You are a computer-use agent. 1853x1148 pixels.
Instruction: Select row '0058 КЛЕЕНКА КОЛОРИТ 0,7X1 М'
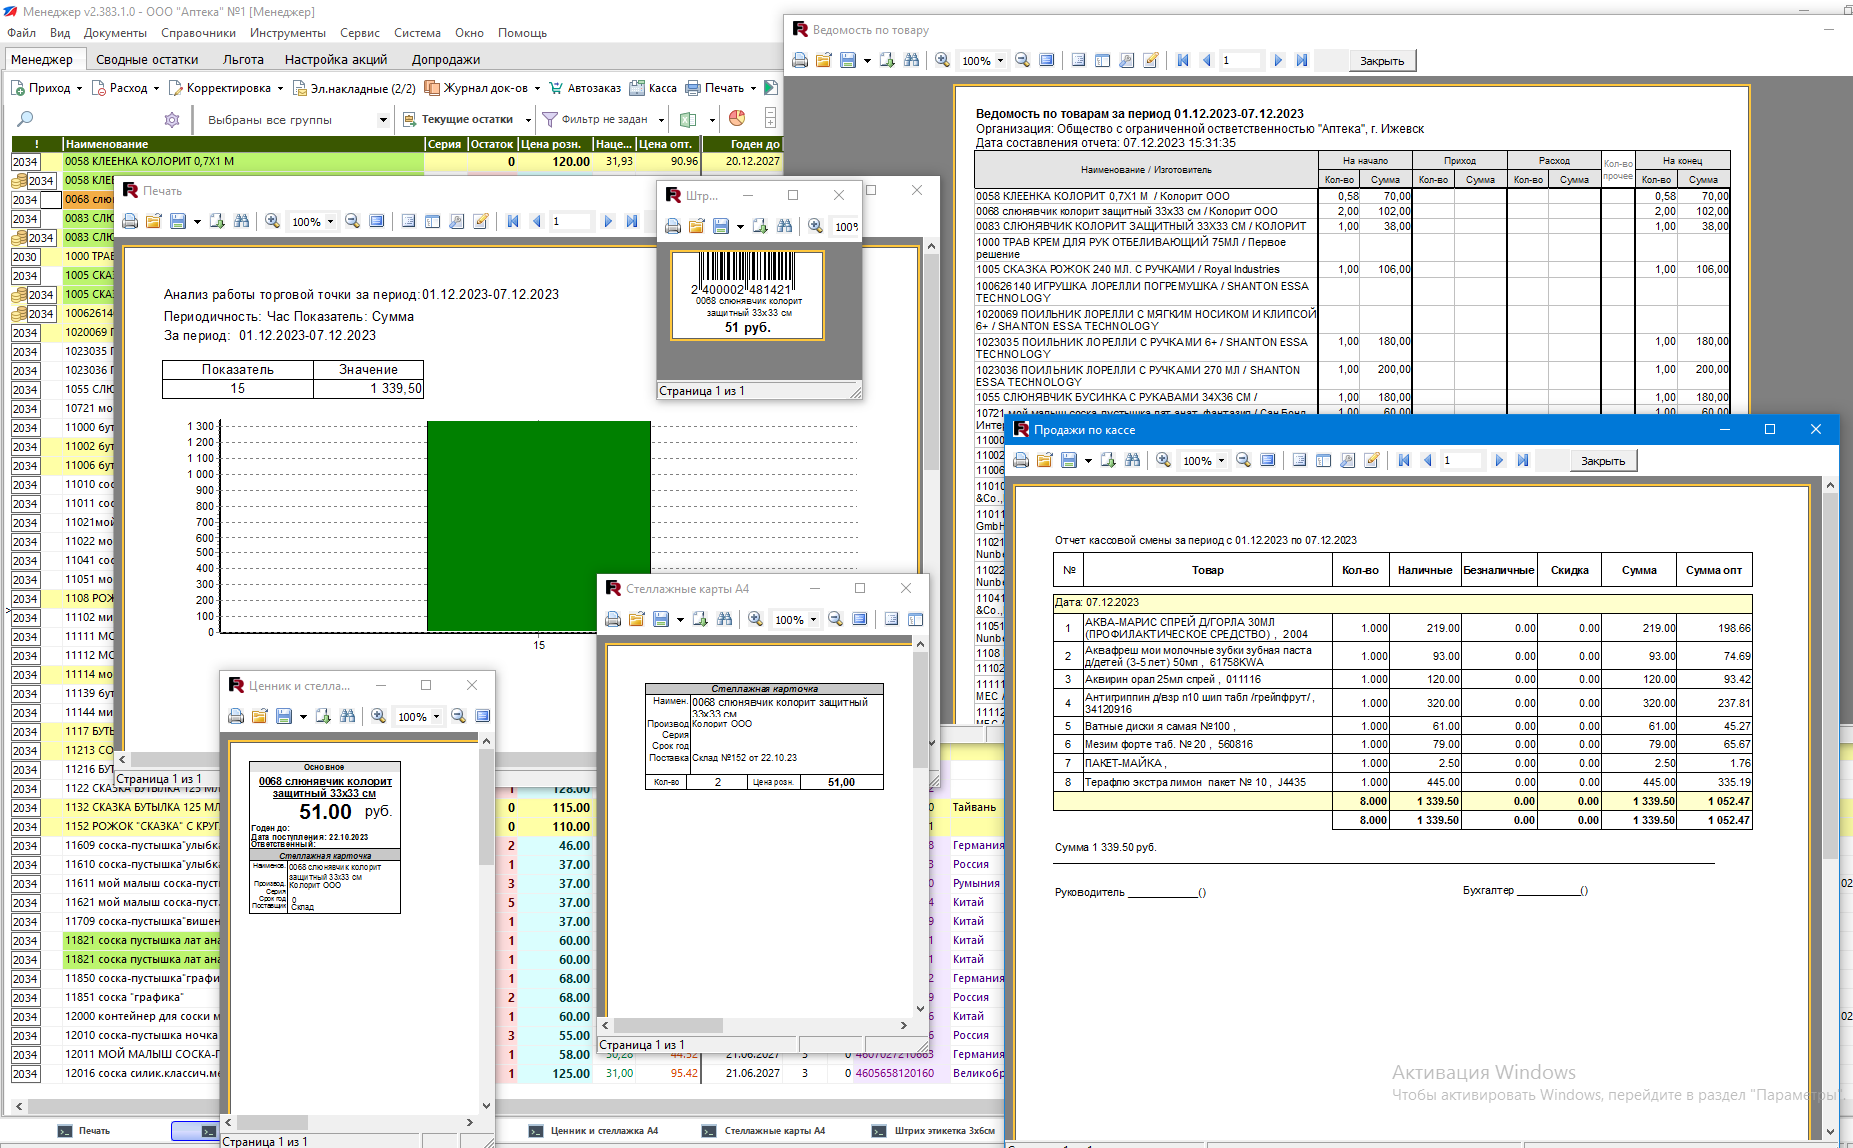(x=396, y=161)
